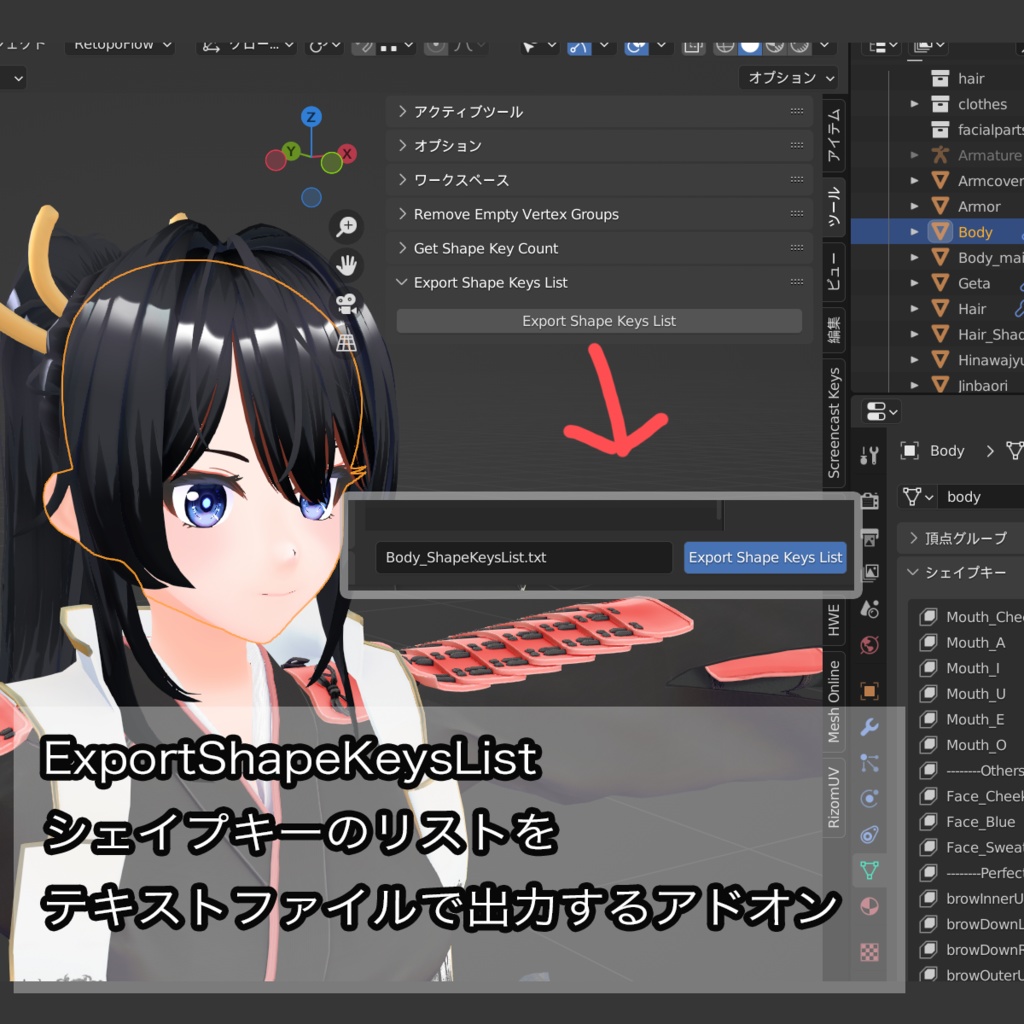Snap view to the red X axis gizmo

tap(347, 153)
